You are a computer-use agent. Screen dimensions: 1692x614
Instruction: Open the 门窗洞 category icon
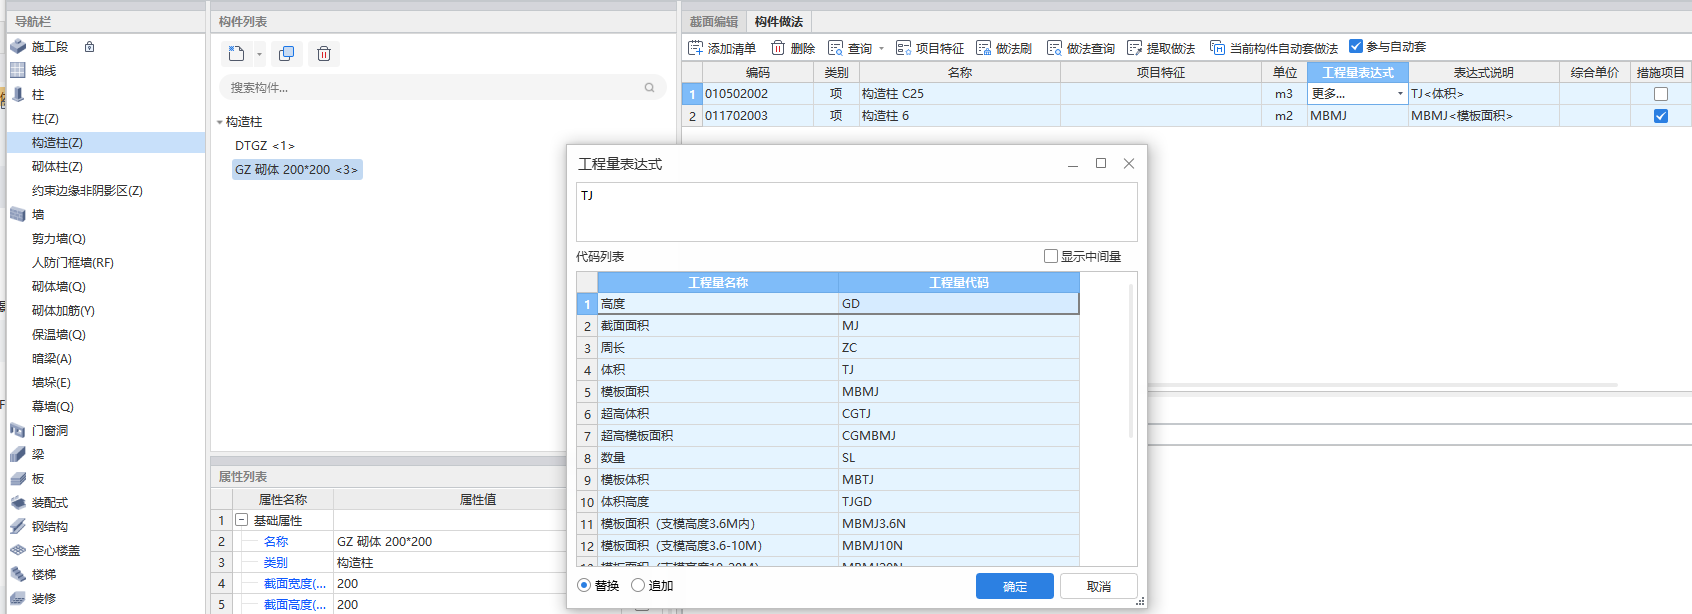tap(18, 430)
